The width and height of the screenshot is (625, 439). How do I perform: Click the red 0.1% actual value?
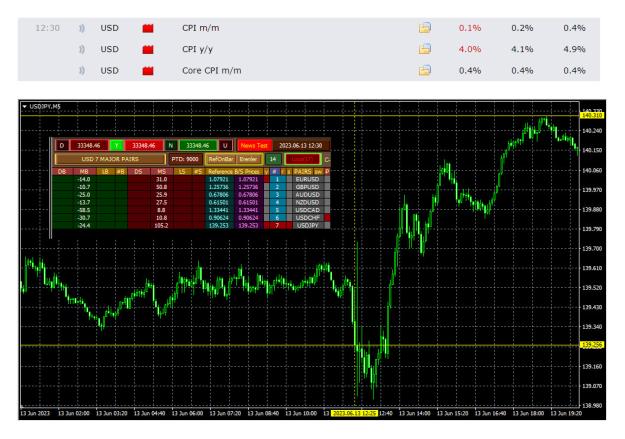click(470, 28)
